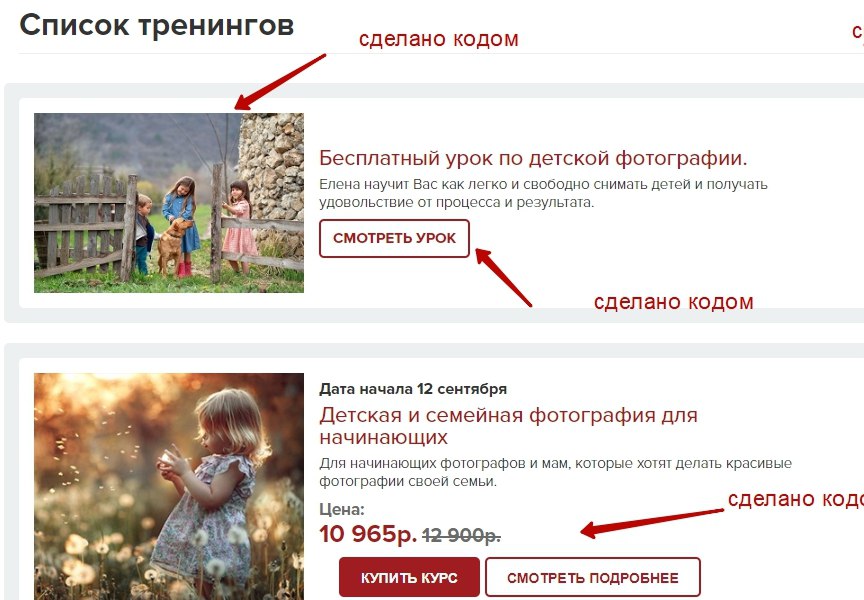The height and width of the screenshot is (600, 864).
Task: Select the thumbnail of children with dog by fence
Action: (169, 203)
